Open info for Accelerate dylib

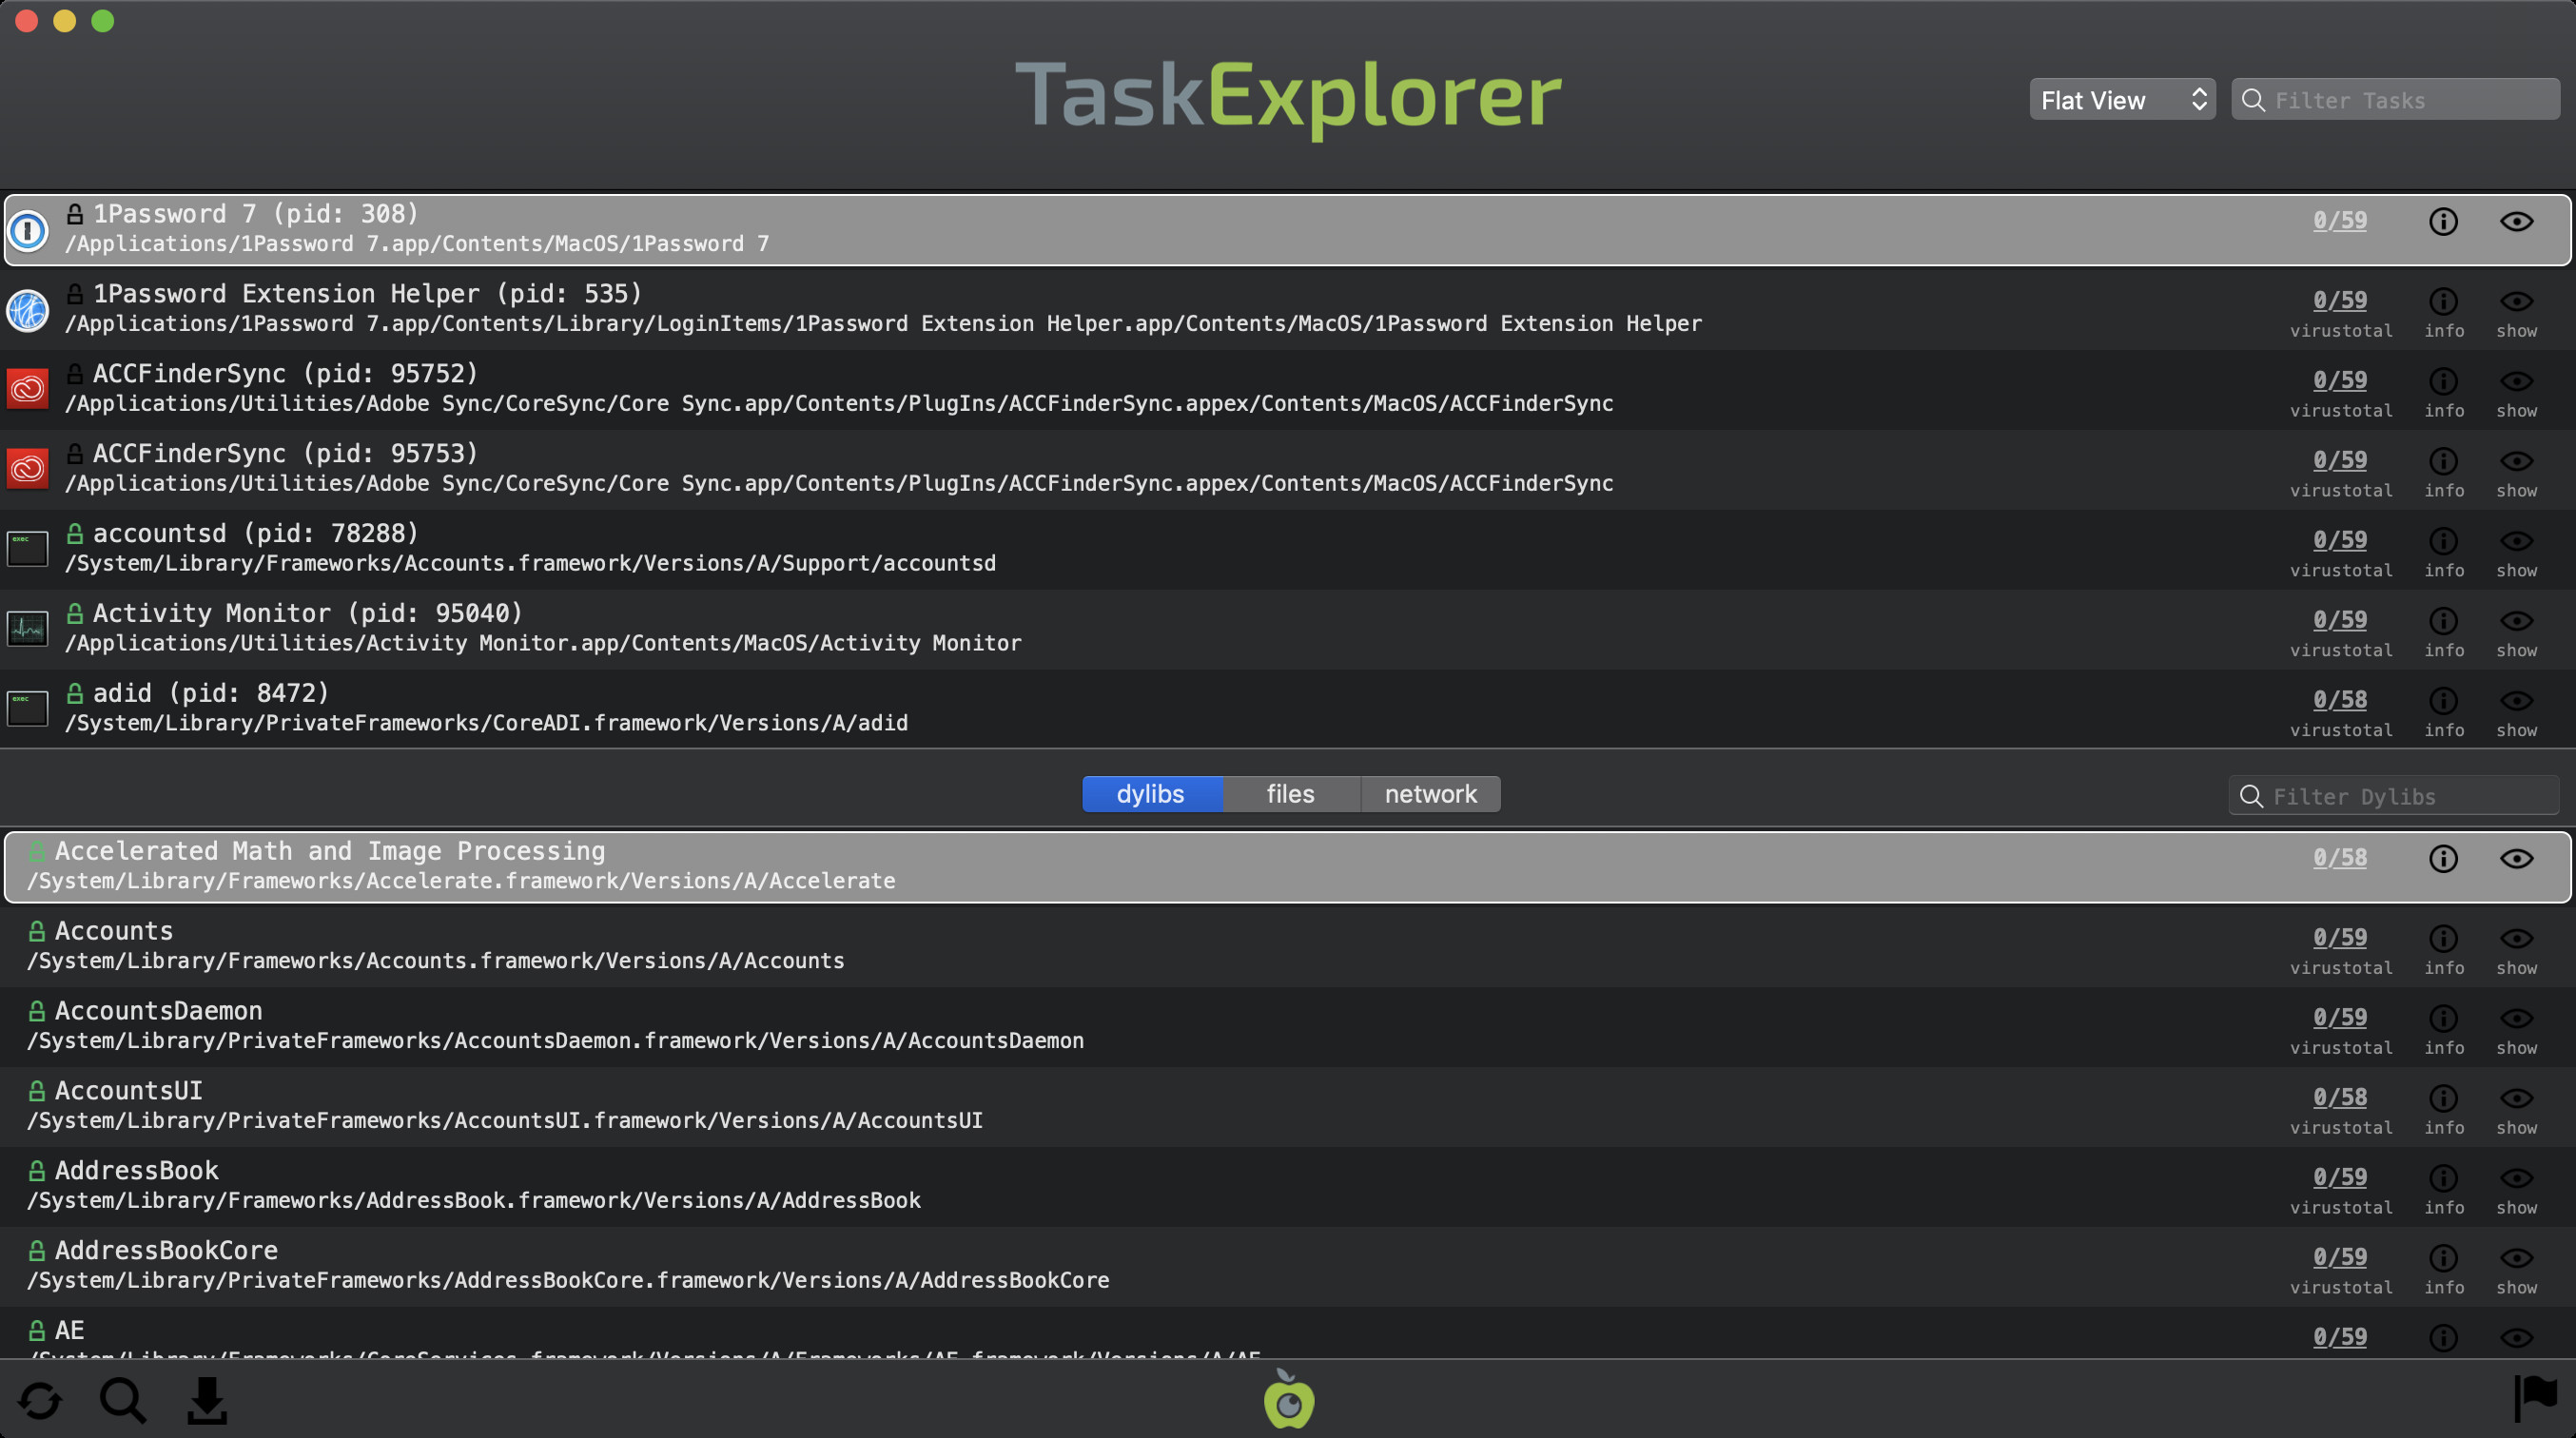pyautogui.click(x=2443, y=858)
